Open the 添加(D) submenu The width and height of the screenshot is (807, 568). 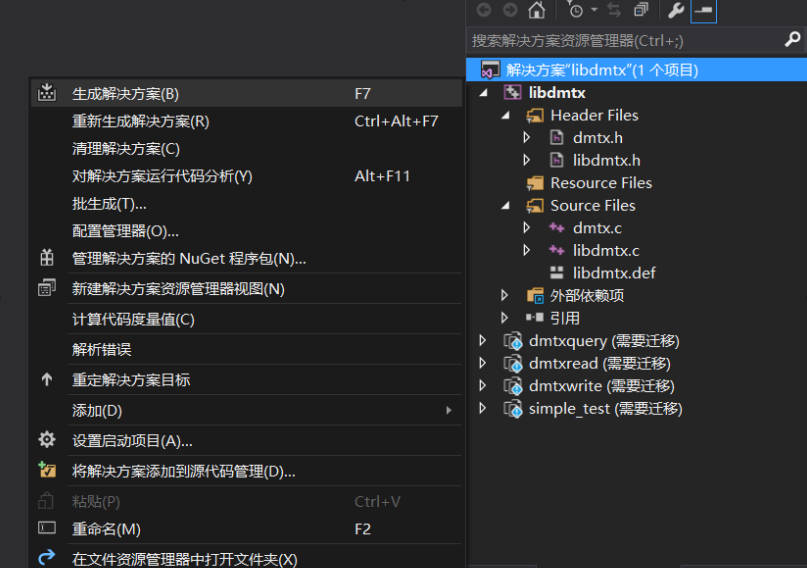pyautogui.click(x=97, y=410)
